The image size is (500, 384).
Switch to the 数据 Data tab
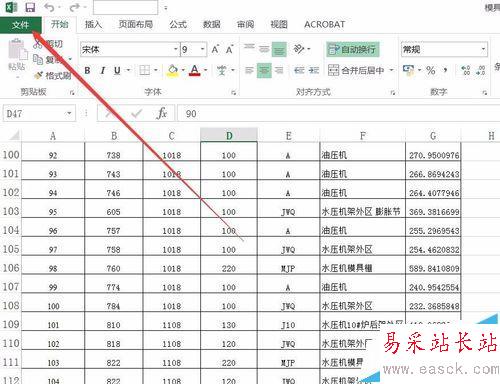(x=212, y=24)
